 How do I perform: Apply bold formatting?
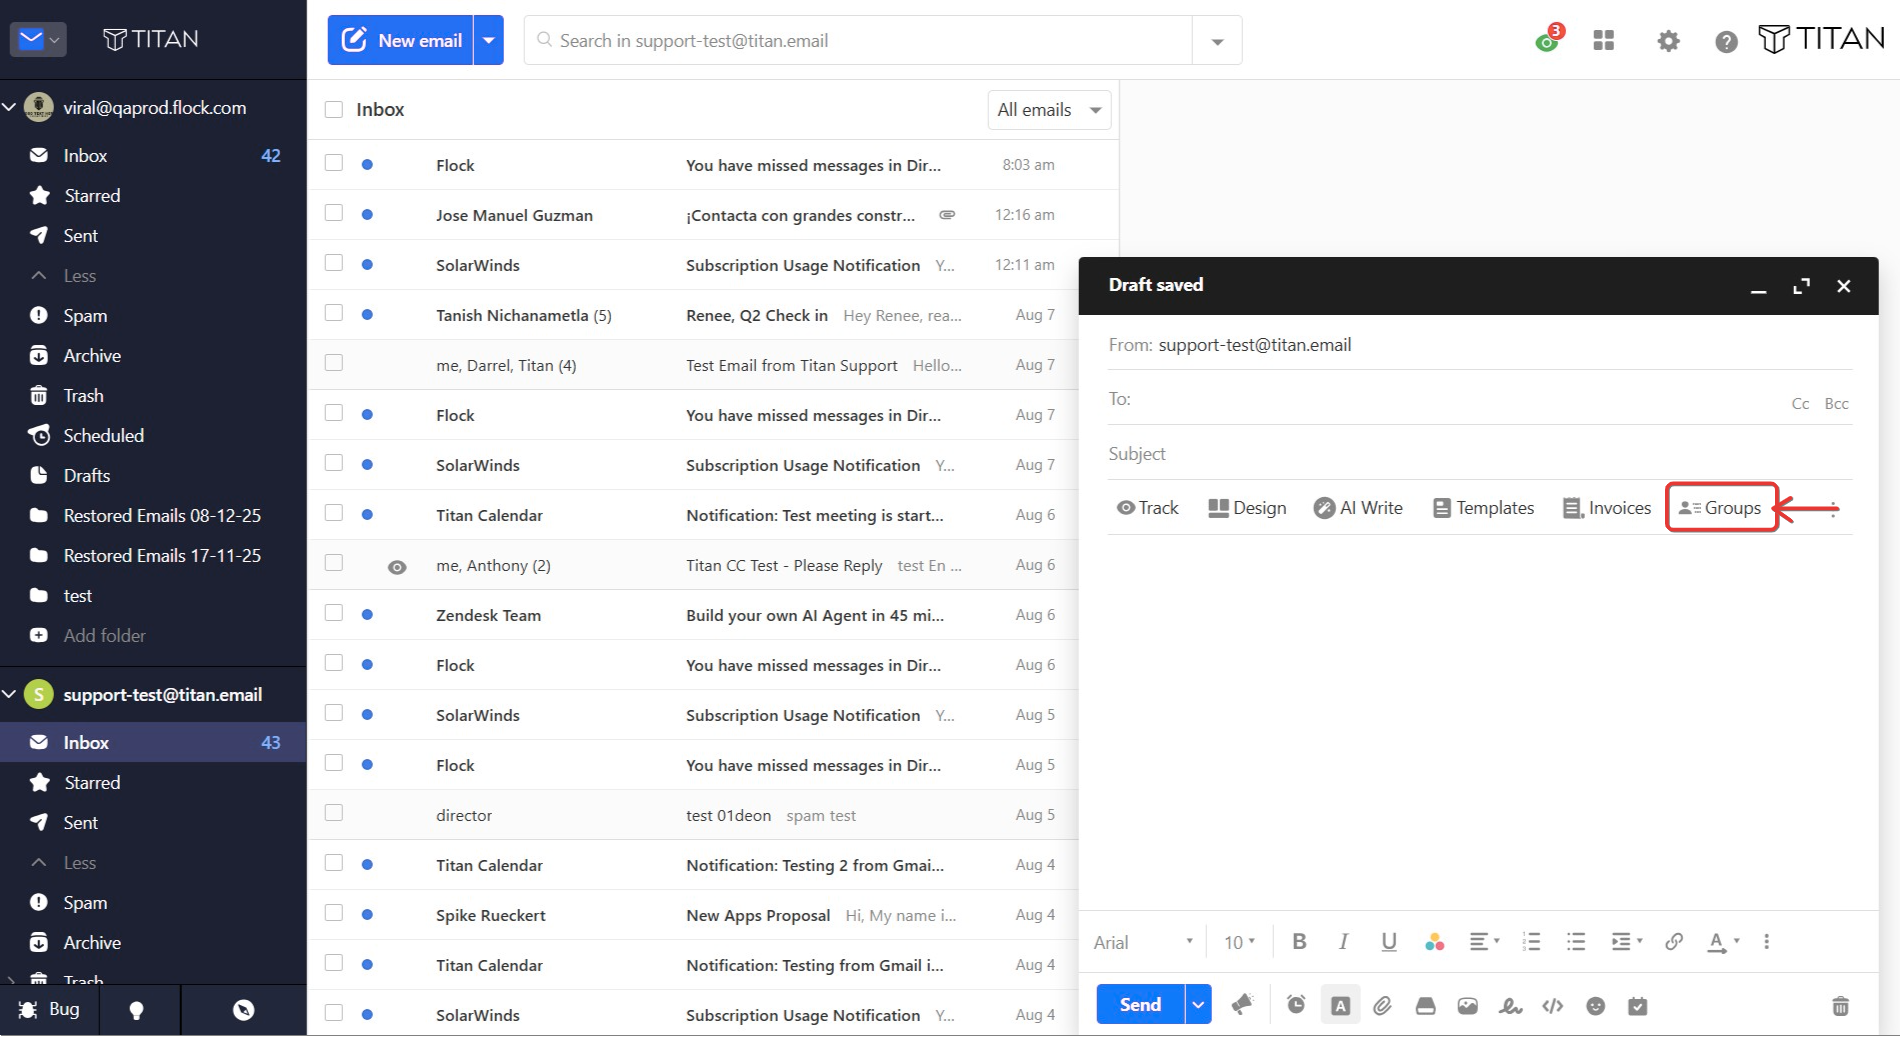pos(1300,941)
